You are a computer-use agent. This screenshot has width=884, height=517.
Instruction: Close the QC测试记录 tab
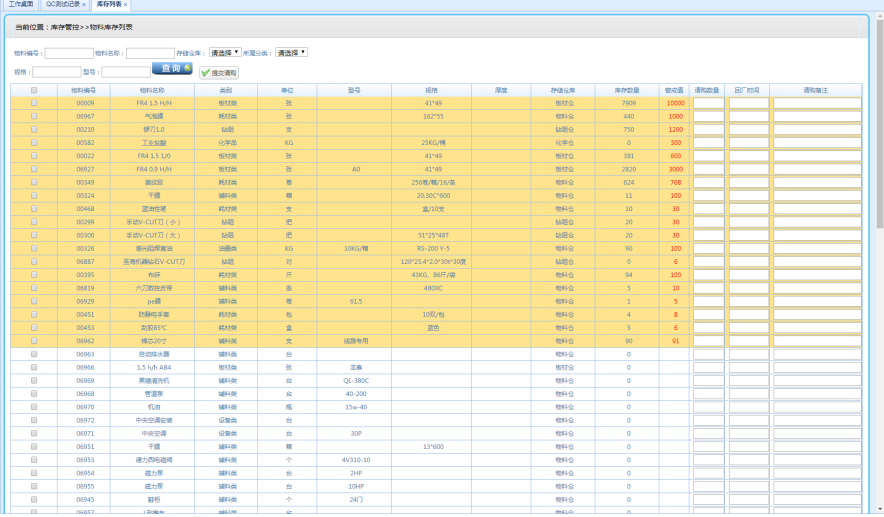(x=84, y=5)
